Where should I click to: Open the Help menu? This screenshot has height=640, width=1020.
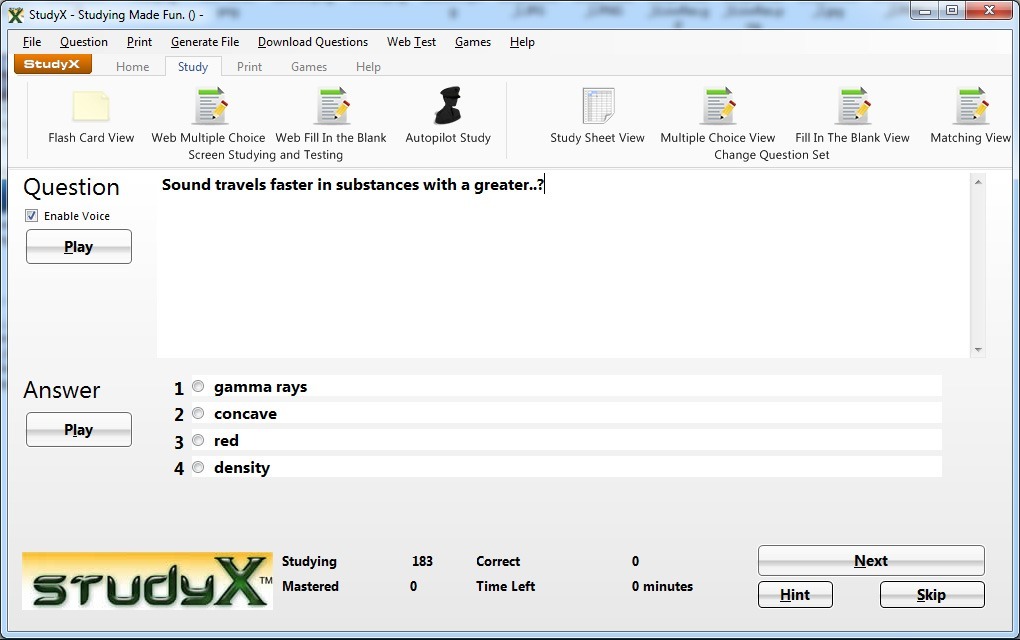pos(522,42)
